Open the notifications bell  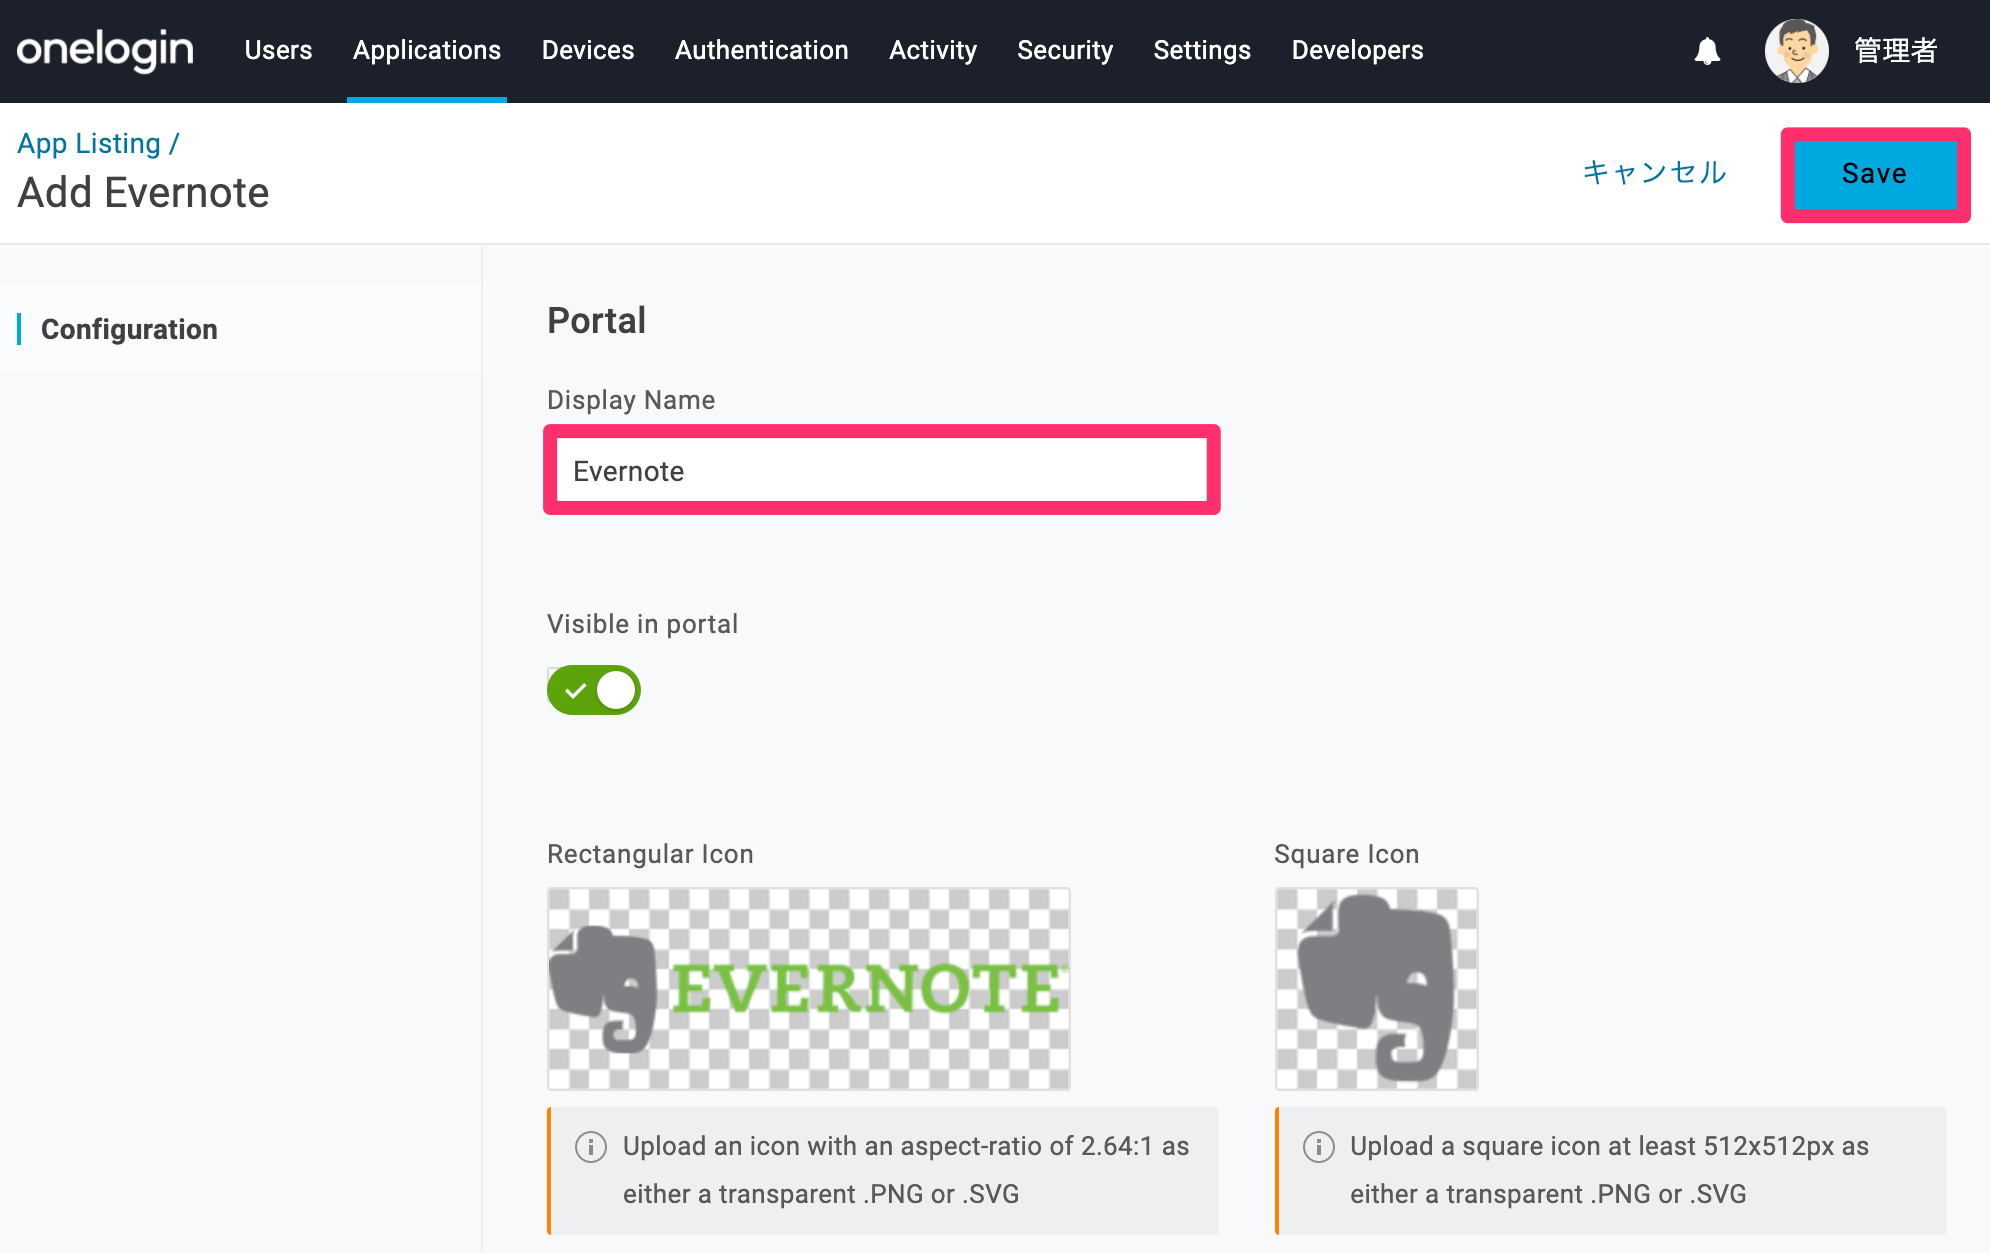[1707, 51]
